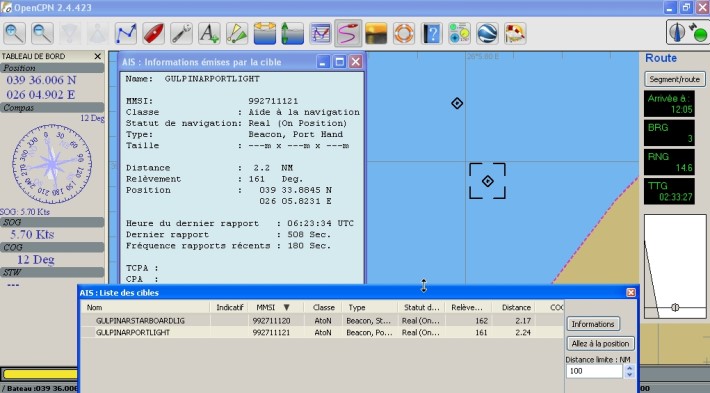Click the Distance limite NM input field
The height and width of the screenshot is (393, 710).
tap(594, 371)
